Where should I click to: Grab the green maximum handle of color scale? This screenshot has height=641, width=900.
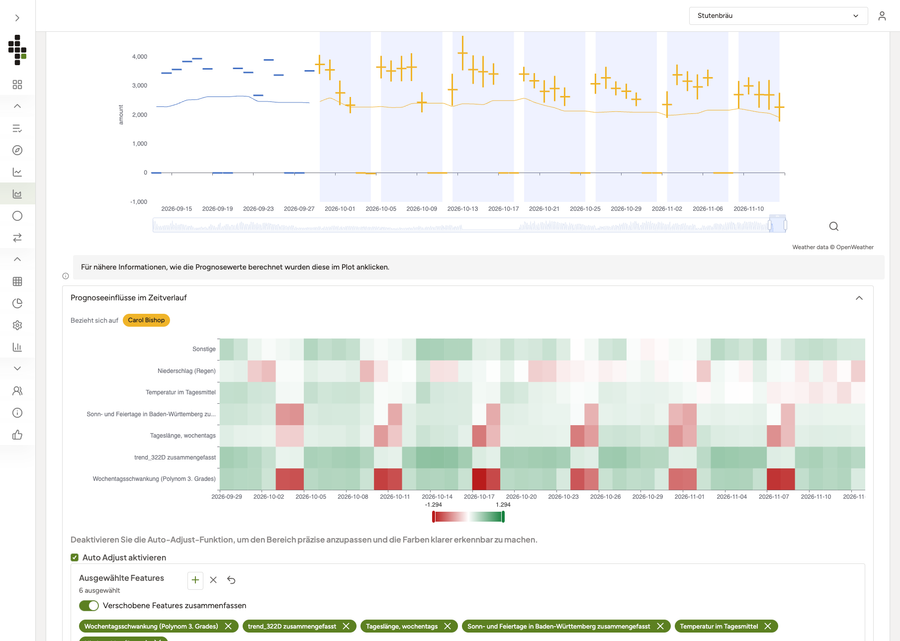coord(503,517)
